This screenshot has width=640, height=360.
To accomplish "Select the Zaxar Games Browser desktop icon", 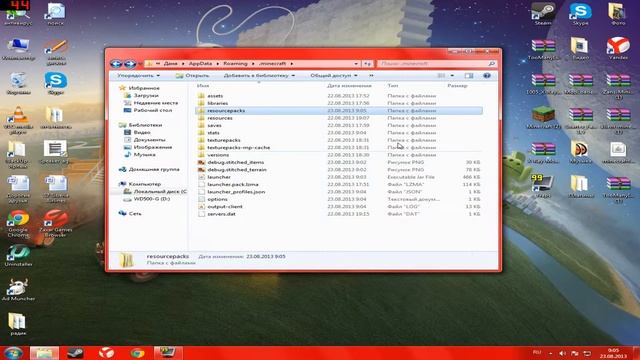I will point(56,223).
